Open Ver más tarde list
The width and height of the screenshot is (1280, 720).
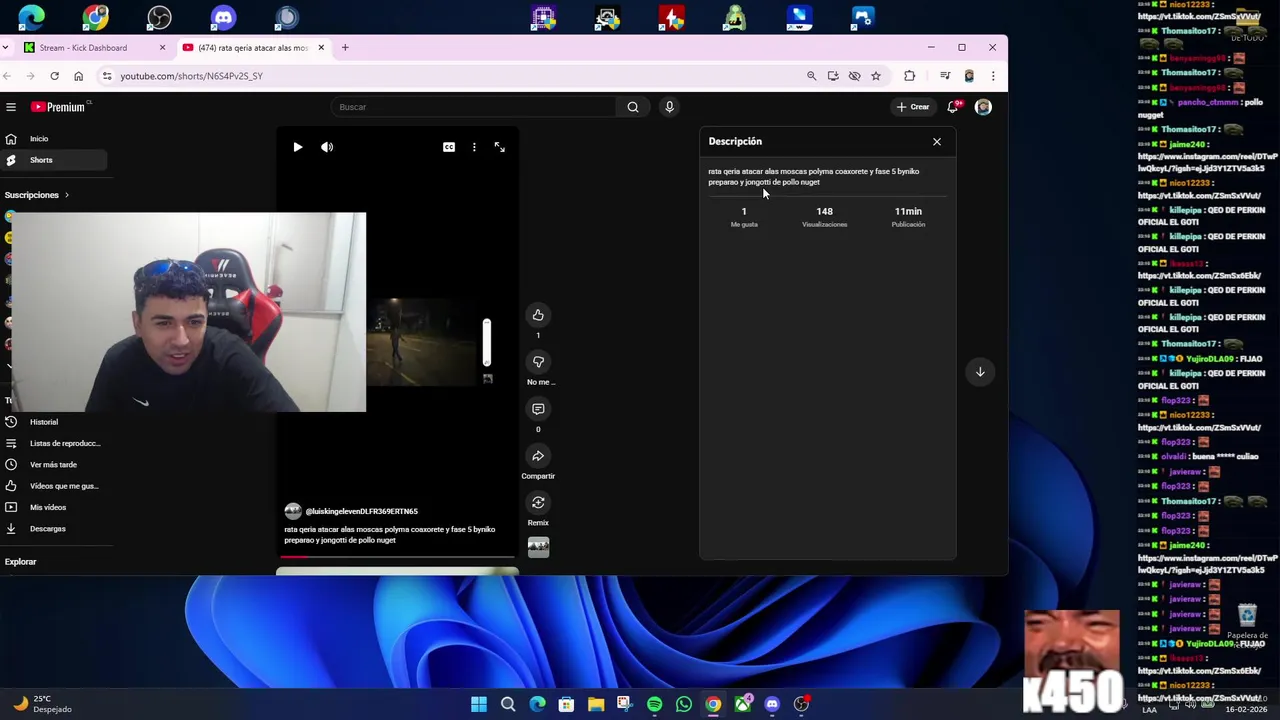53,465
